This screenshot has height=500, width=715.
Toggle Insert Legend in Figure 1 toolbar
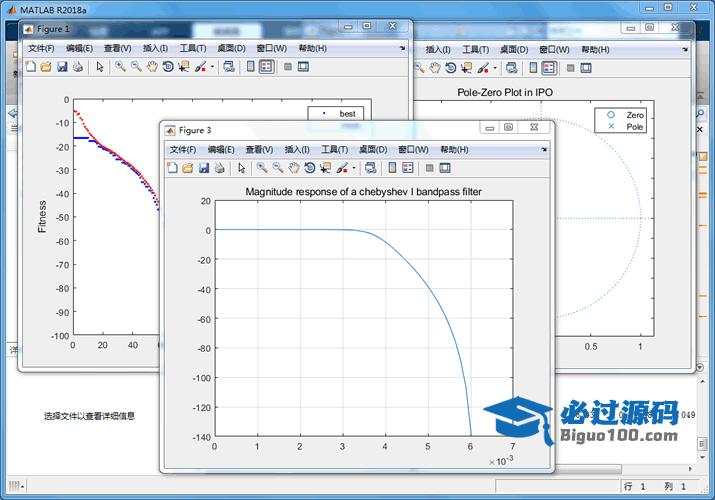tap(266, 67)
